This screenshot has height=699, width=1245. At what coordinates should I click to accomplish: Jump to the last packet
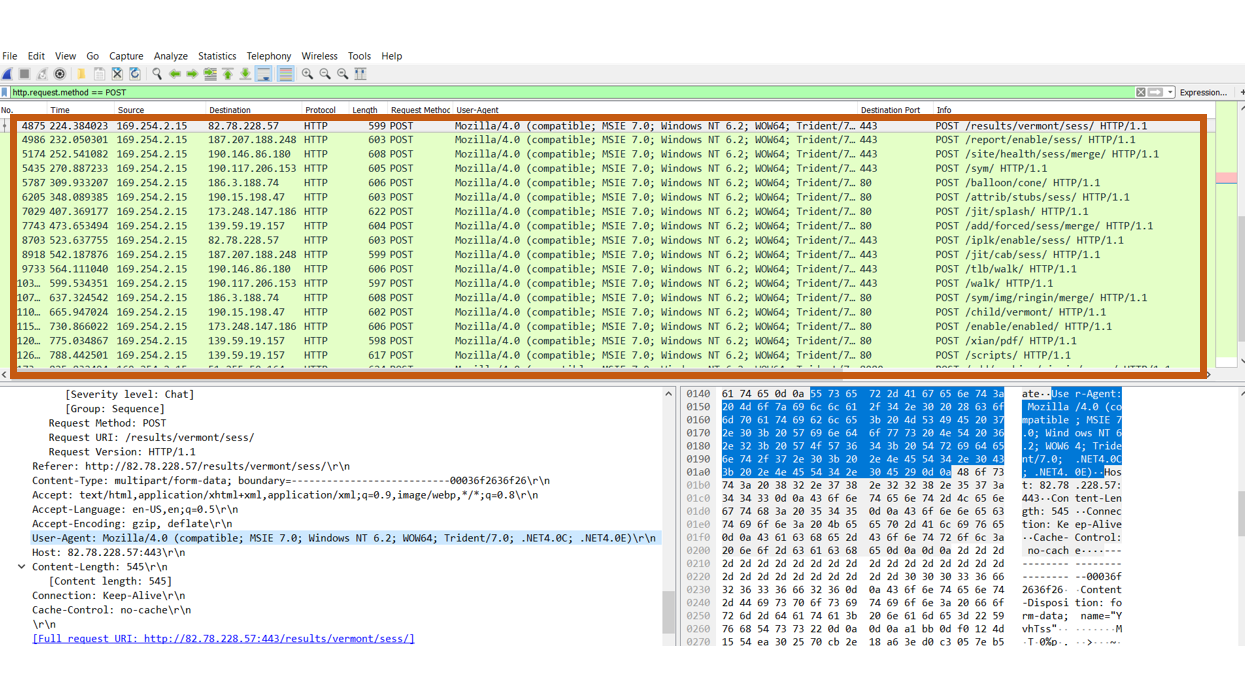pos(245,74)
